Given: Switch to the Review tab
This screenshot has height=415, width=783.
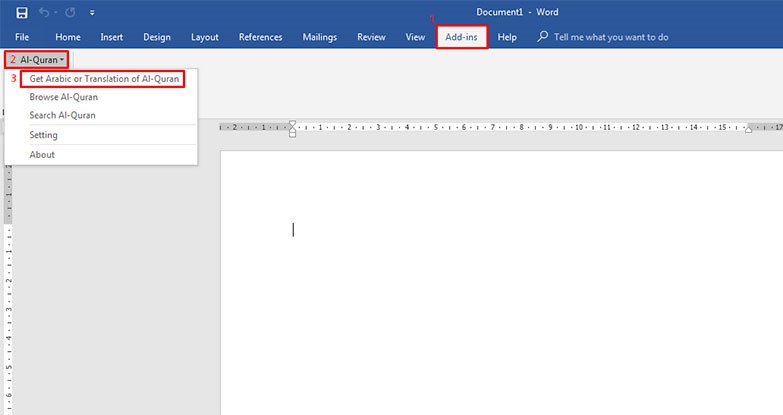Looking at the screenshot, I should (x=371, y=37).
